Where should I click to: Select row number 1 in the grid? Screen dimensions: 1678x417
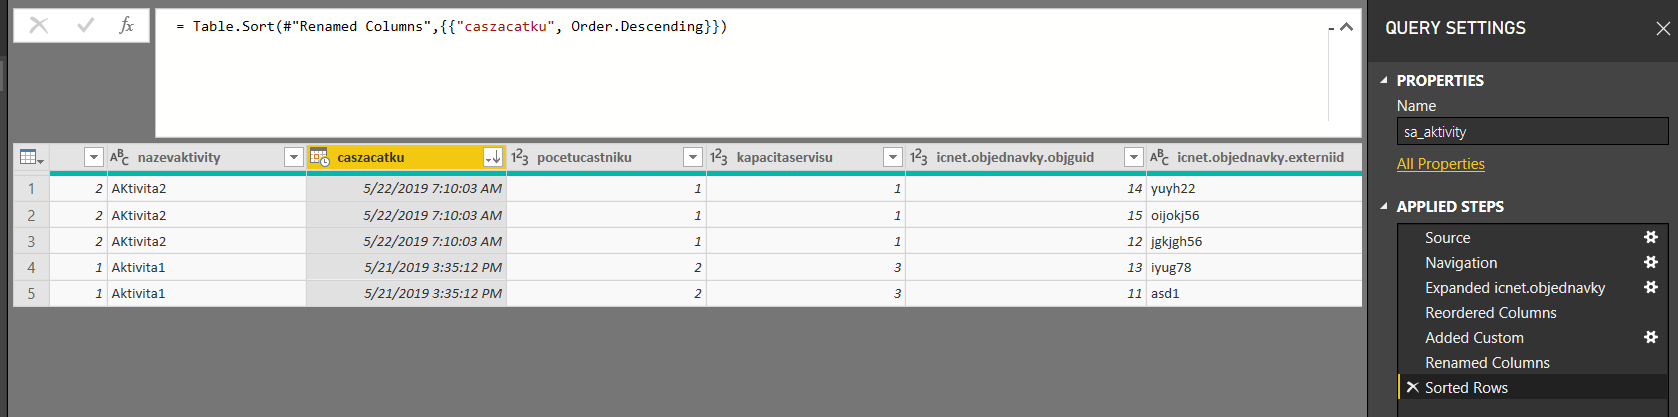[31, 188]
